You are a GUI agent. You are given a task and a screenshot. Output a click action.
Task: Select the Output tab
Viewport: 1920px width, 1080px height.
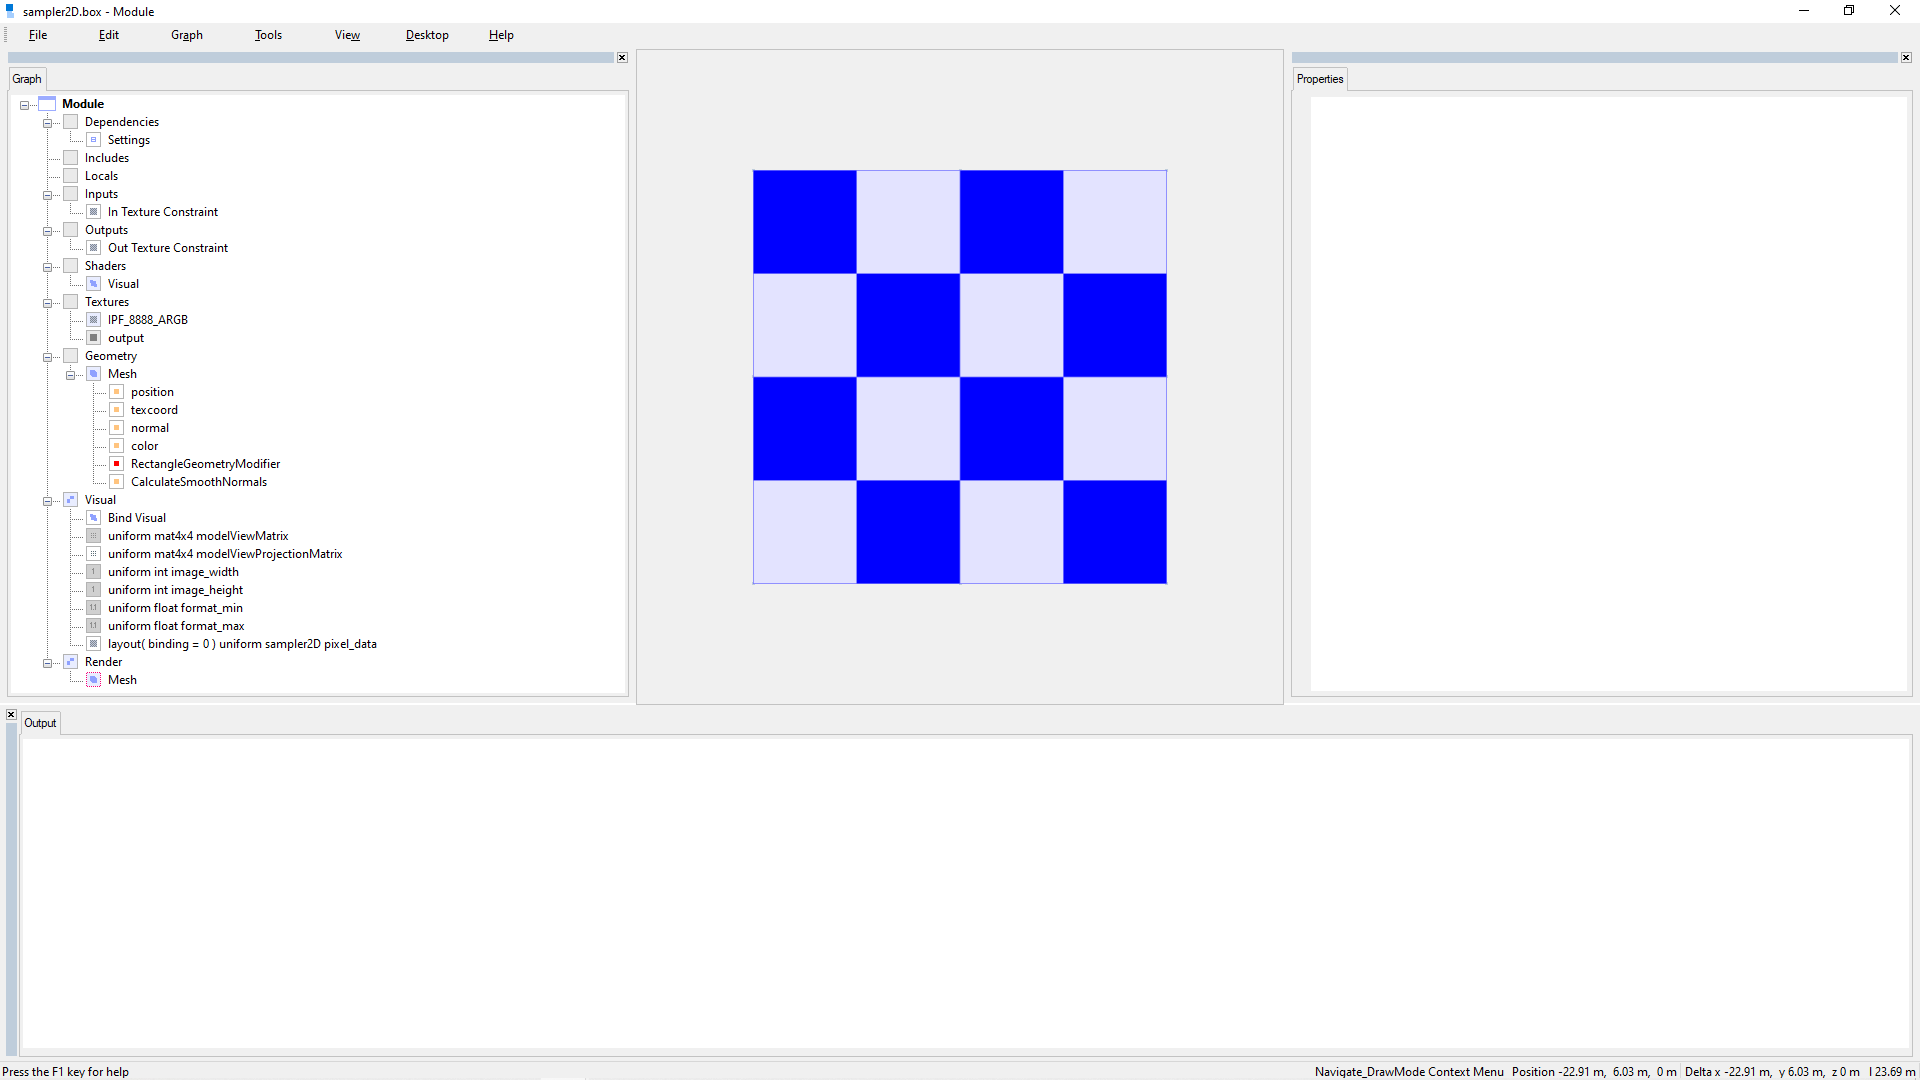[x=40, y=722]
